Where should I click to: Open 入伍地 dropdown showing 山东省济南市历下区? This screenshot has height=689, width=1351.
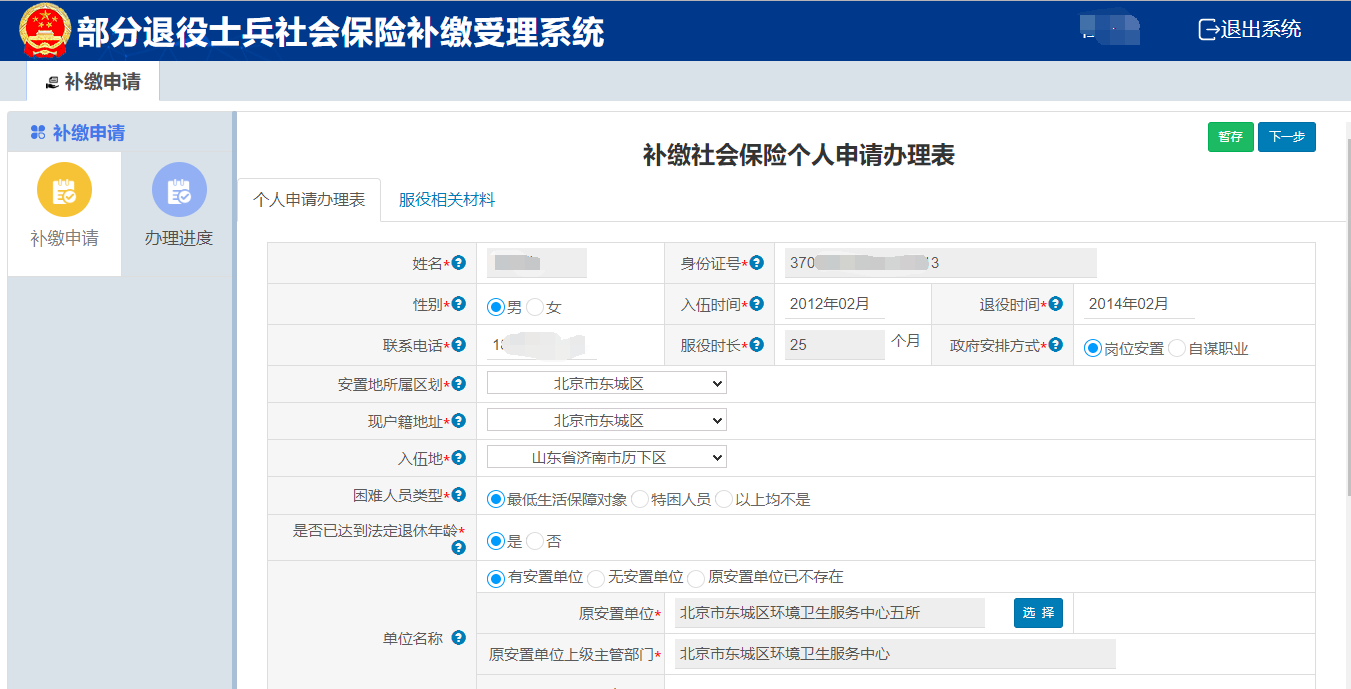(x=607, y=457)
